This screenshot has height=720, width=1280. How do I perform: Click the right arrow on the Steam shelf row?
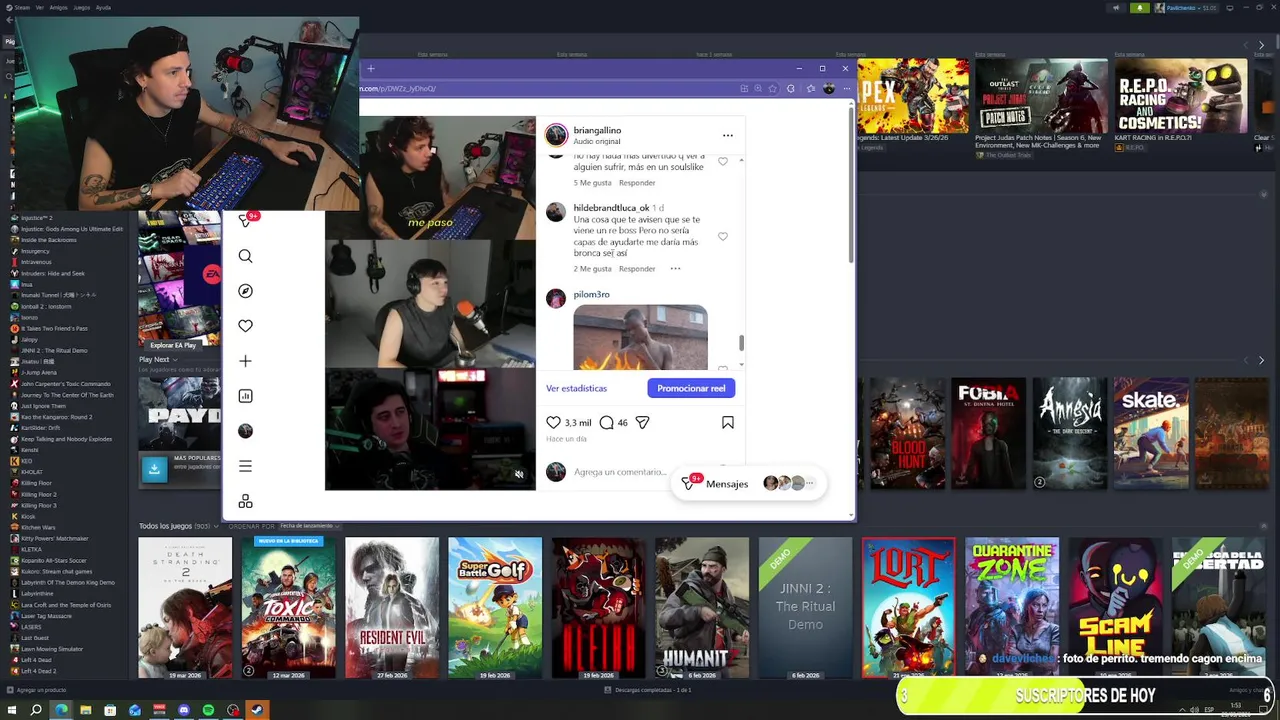(1261, 360)
